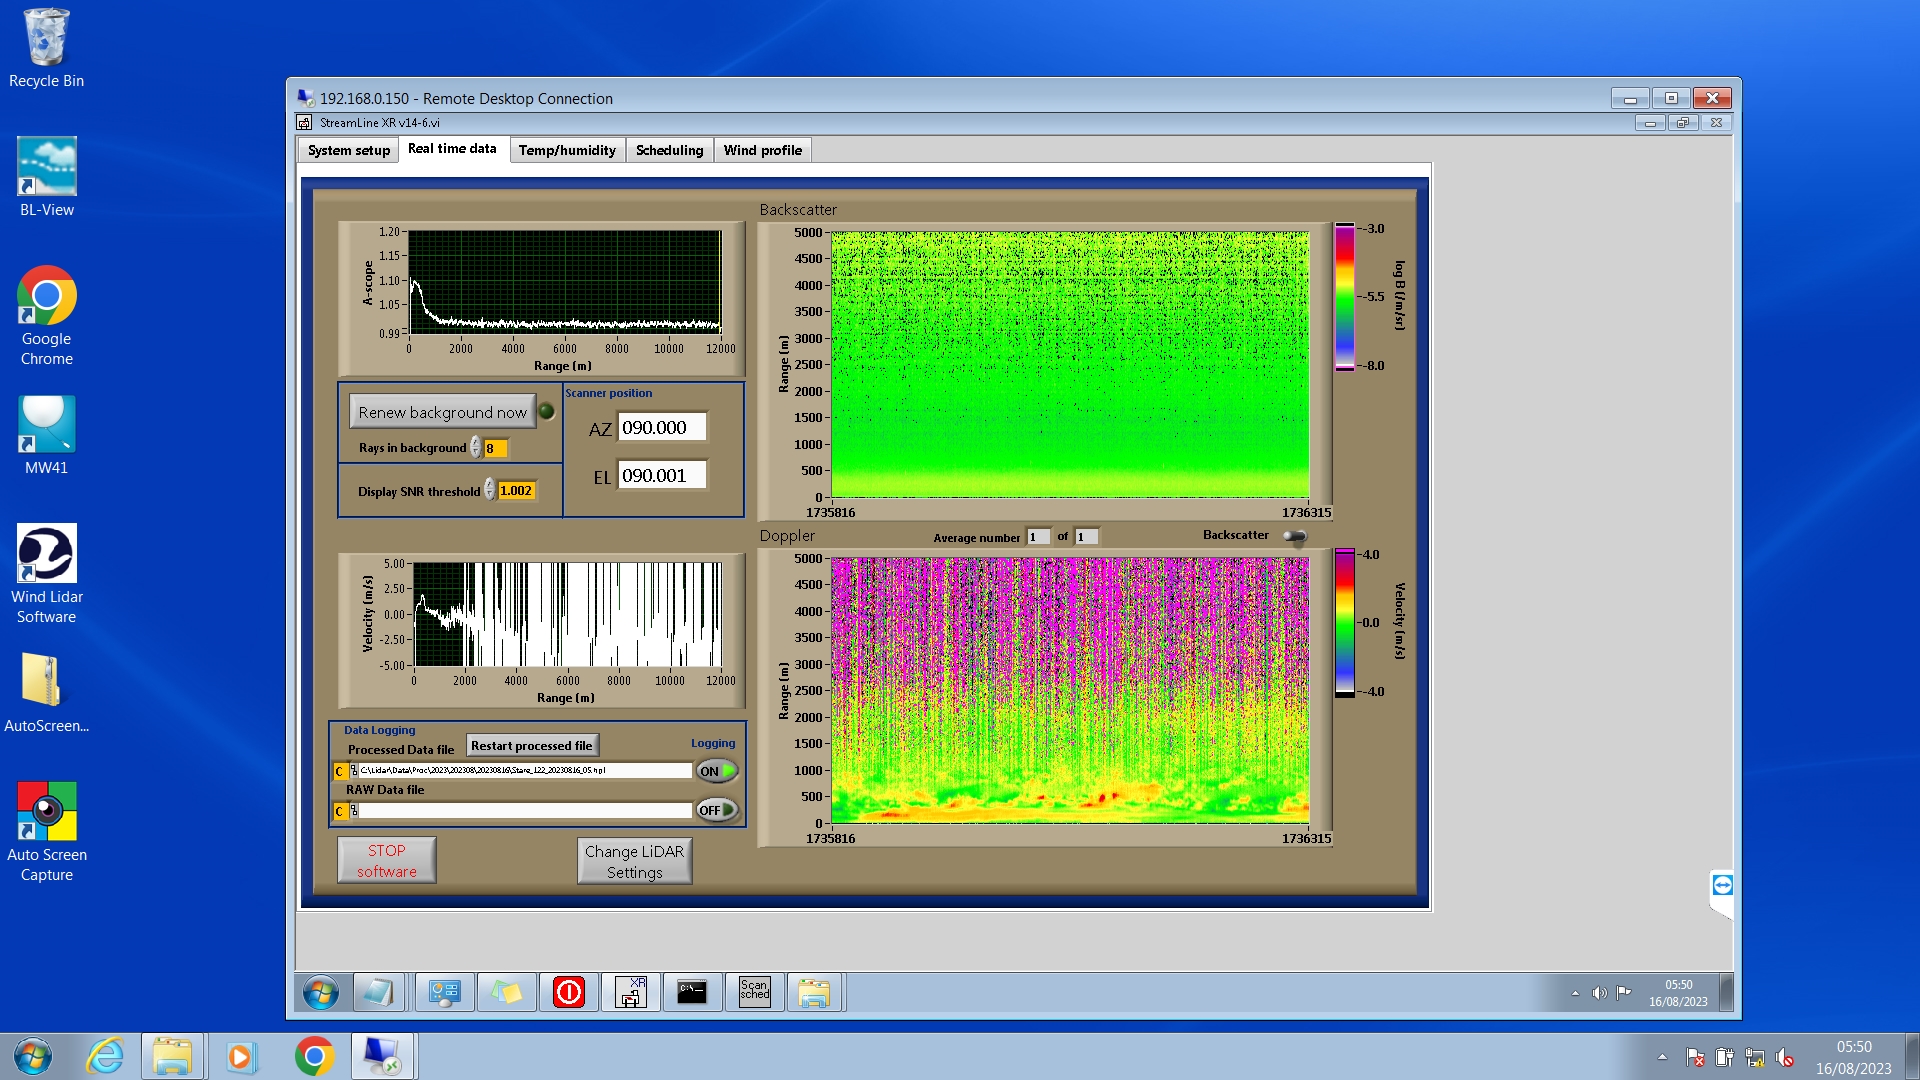Flip the Doppler Backscatter toggle switch

pos(1294,537)
